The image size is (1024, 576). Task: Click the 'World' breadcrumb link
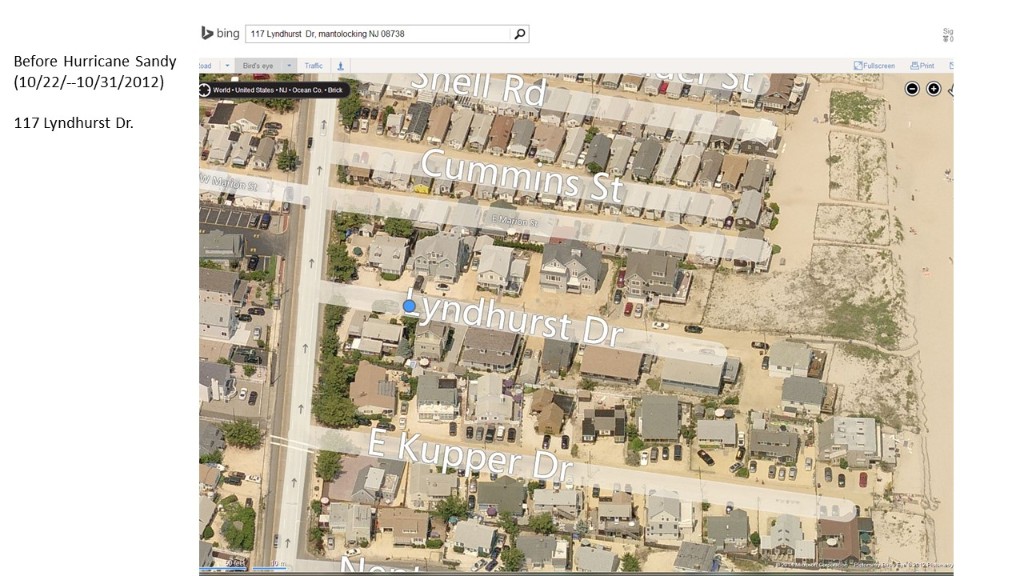coord(222,89)
